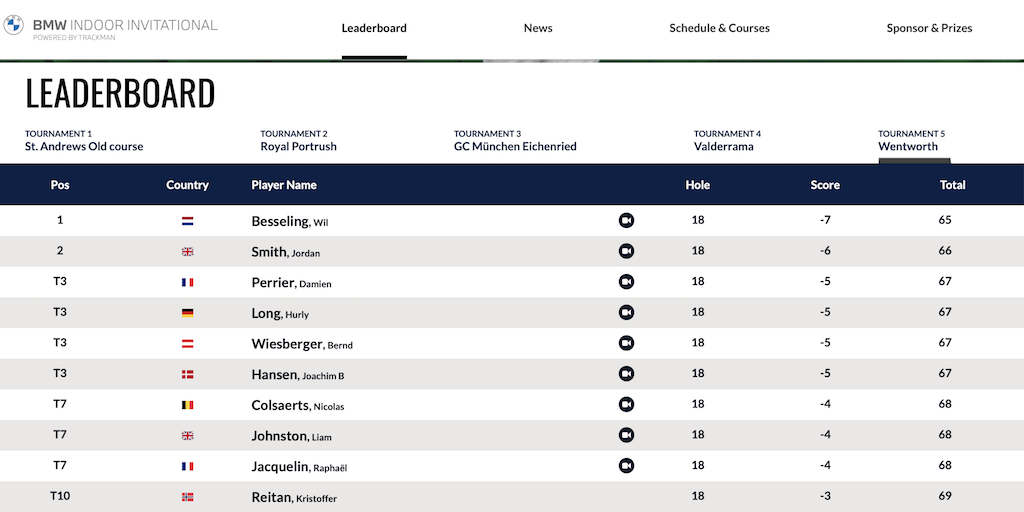The width and height of the screenshot is (1024, 512).
Task: Click Colsaerts video camera icon
Action: pyautogui.click(x=627, y=405)
